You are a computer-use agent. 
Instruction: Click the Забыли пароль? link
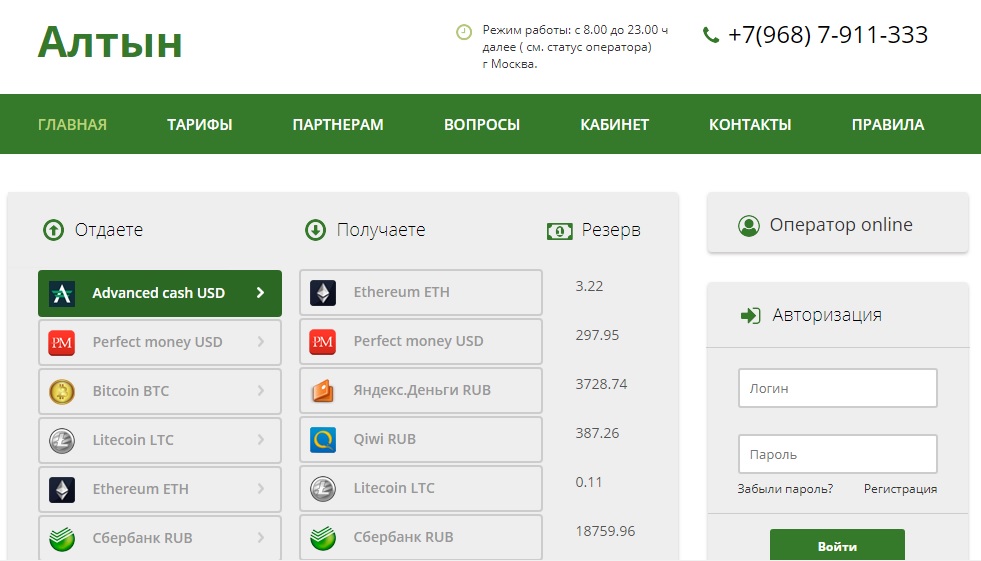(785, 489)
